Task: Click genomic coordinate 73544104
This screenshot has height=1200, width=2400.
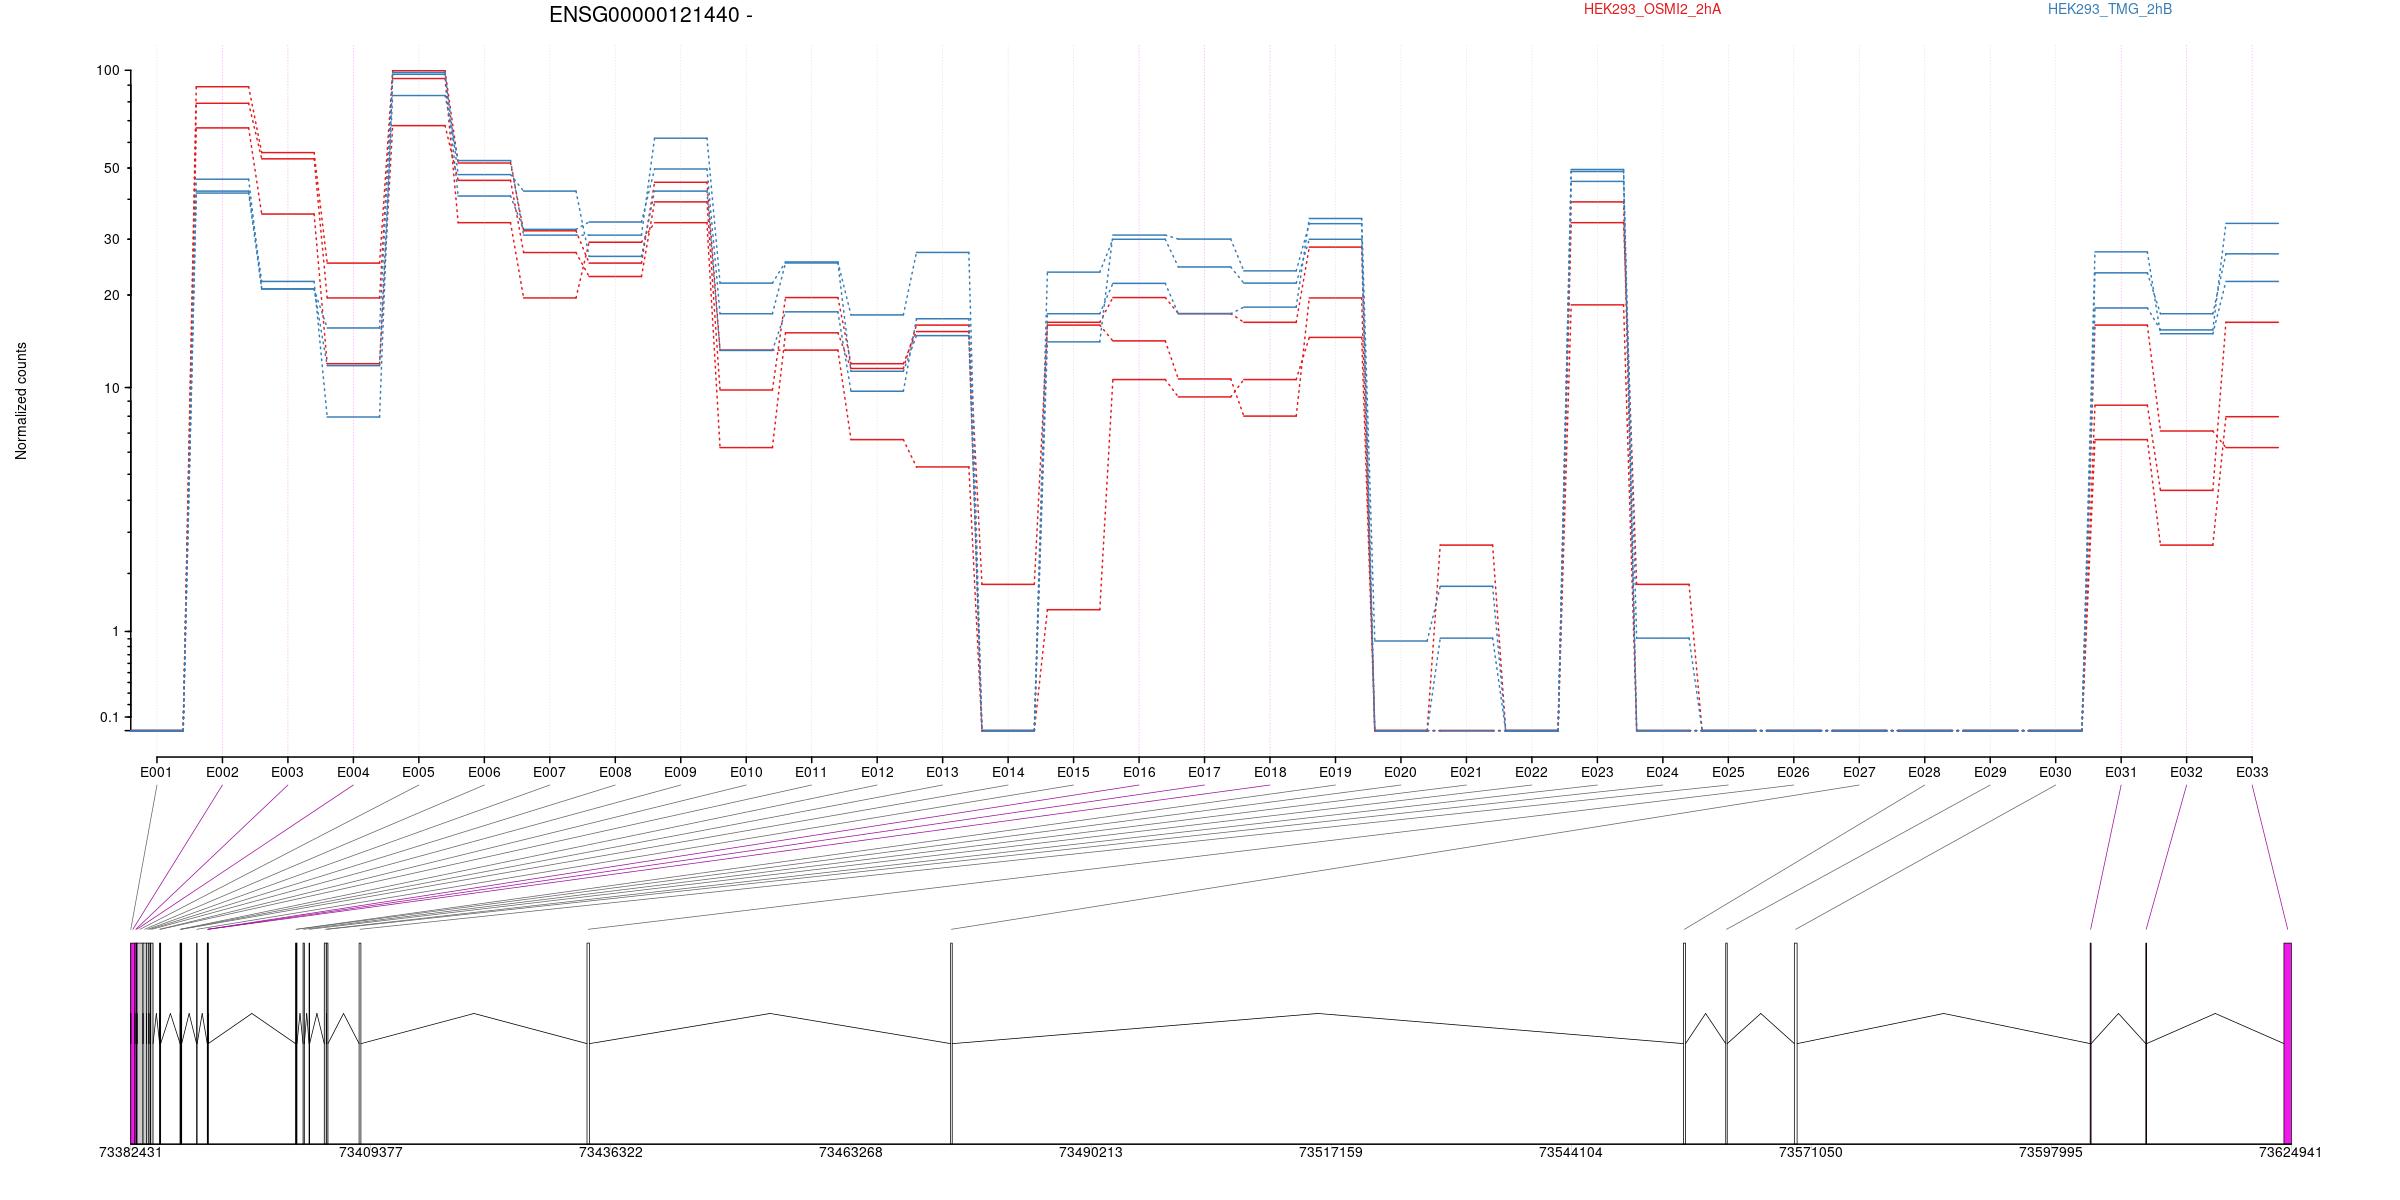Action: coord(1570,1152)
